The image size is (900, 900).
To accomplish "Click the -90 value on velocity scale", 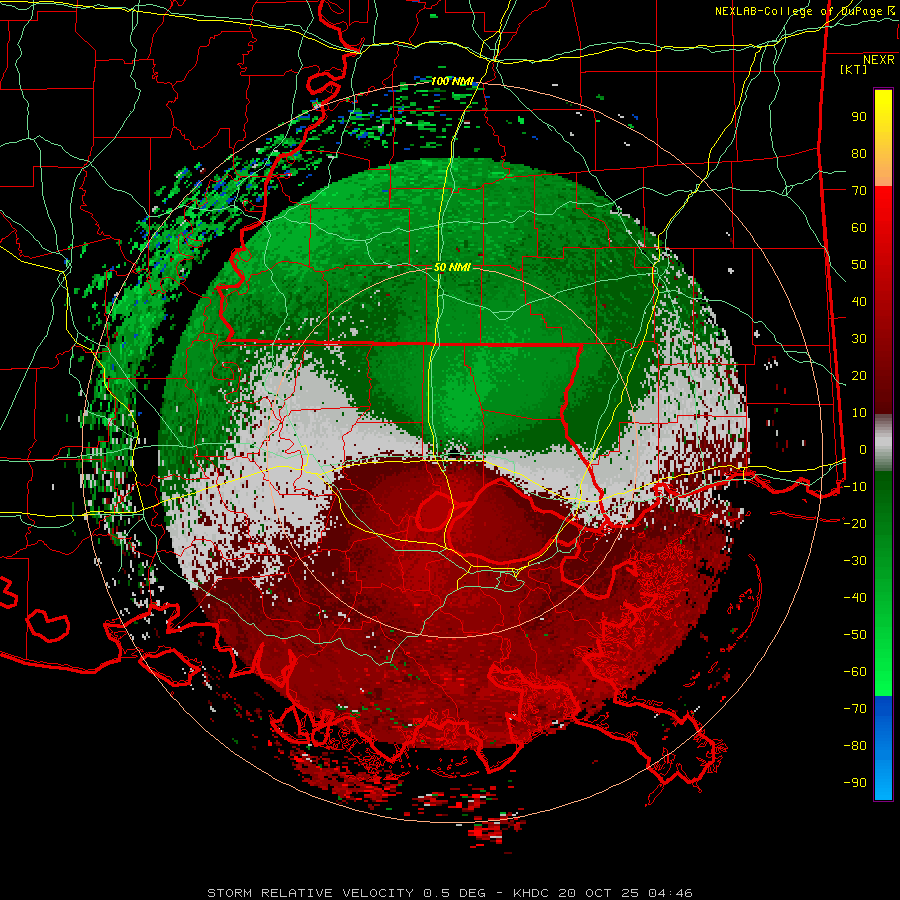I will click(x=855, y=783).
